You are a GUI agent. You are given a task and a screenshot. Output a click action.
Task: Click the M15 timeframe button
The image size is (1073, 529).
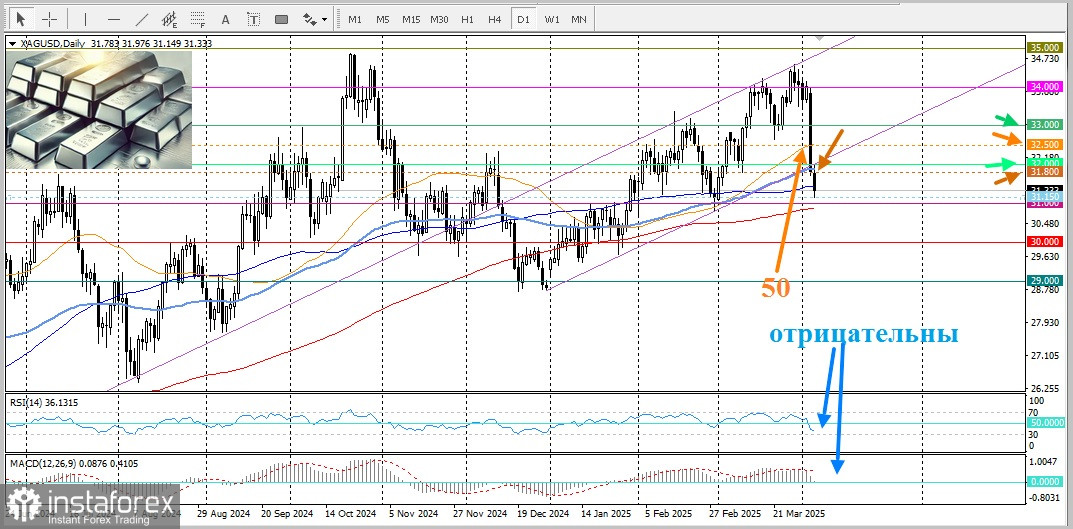coord(411,19)
